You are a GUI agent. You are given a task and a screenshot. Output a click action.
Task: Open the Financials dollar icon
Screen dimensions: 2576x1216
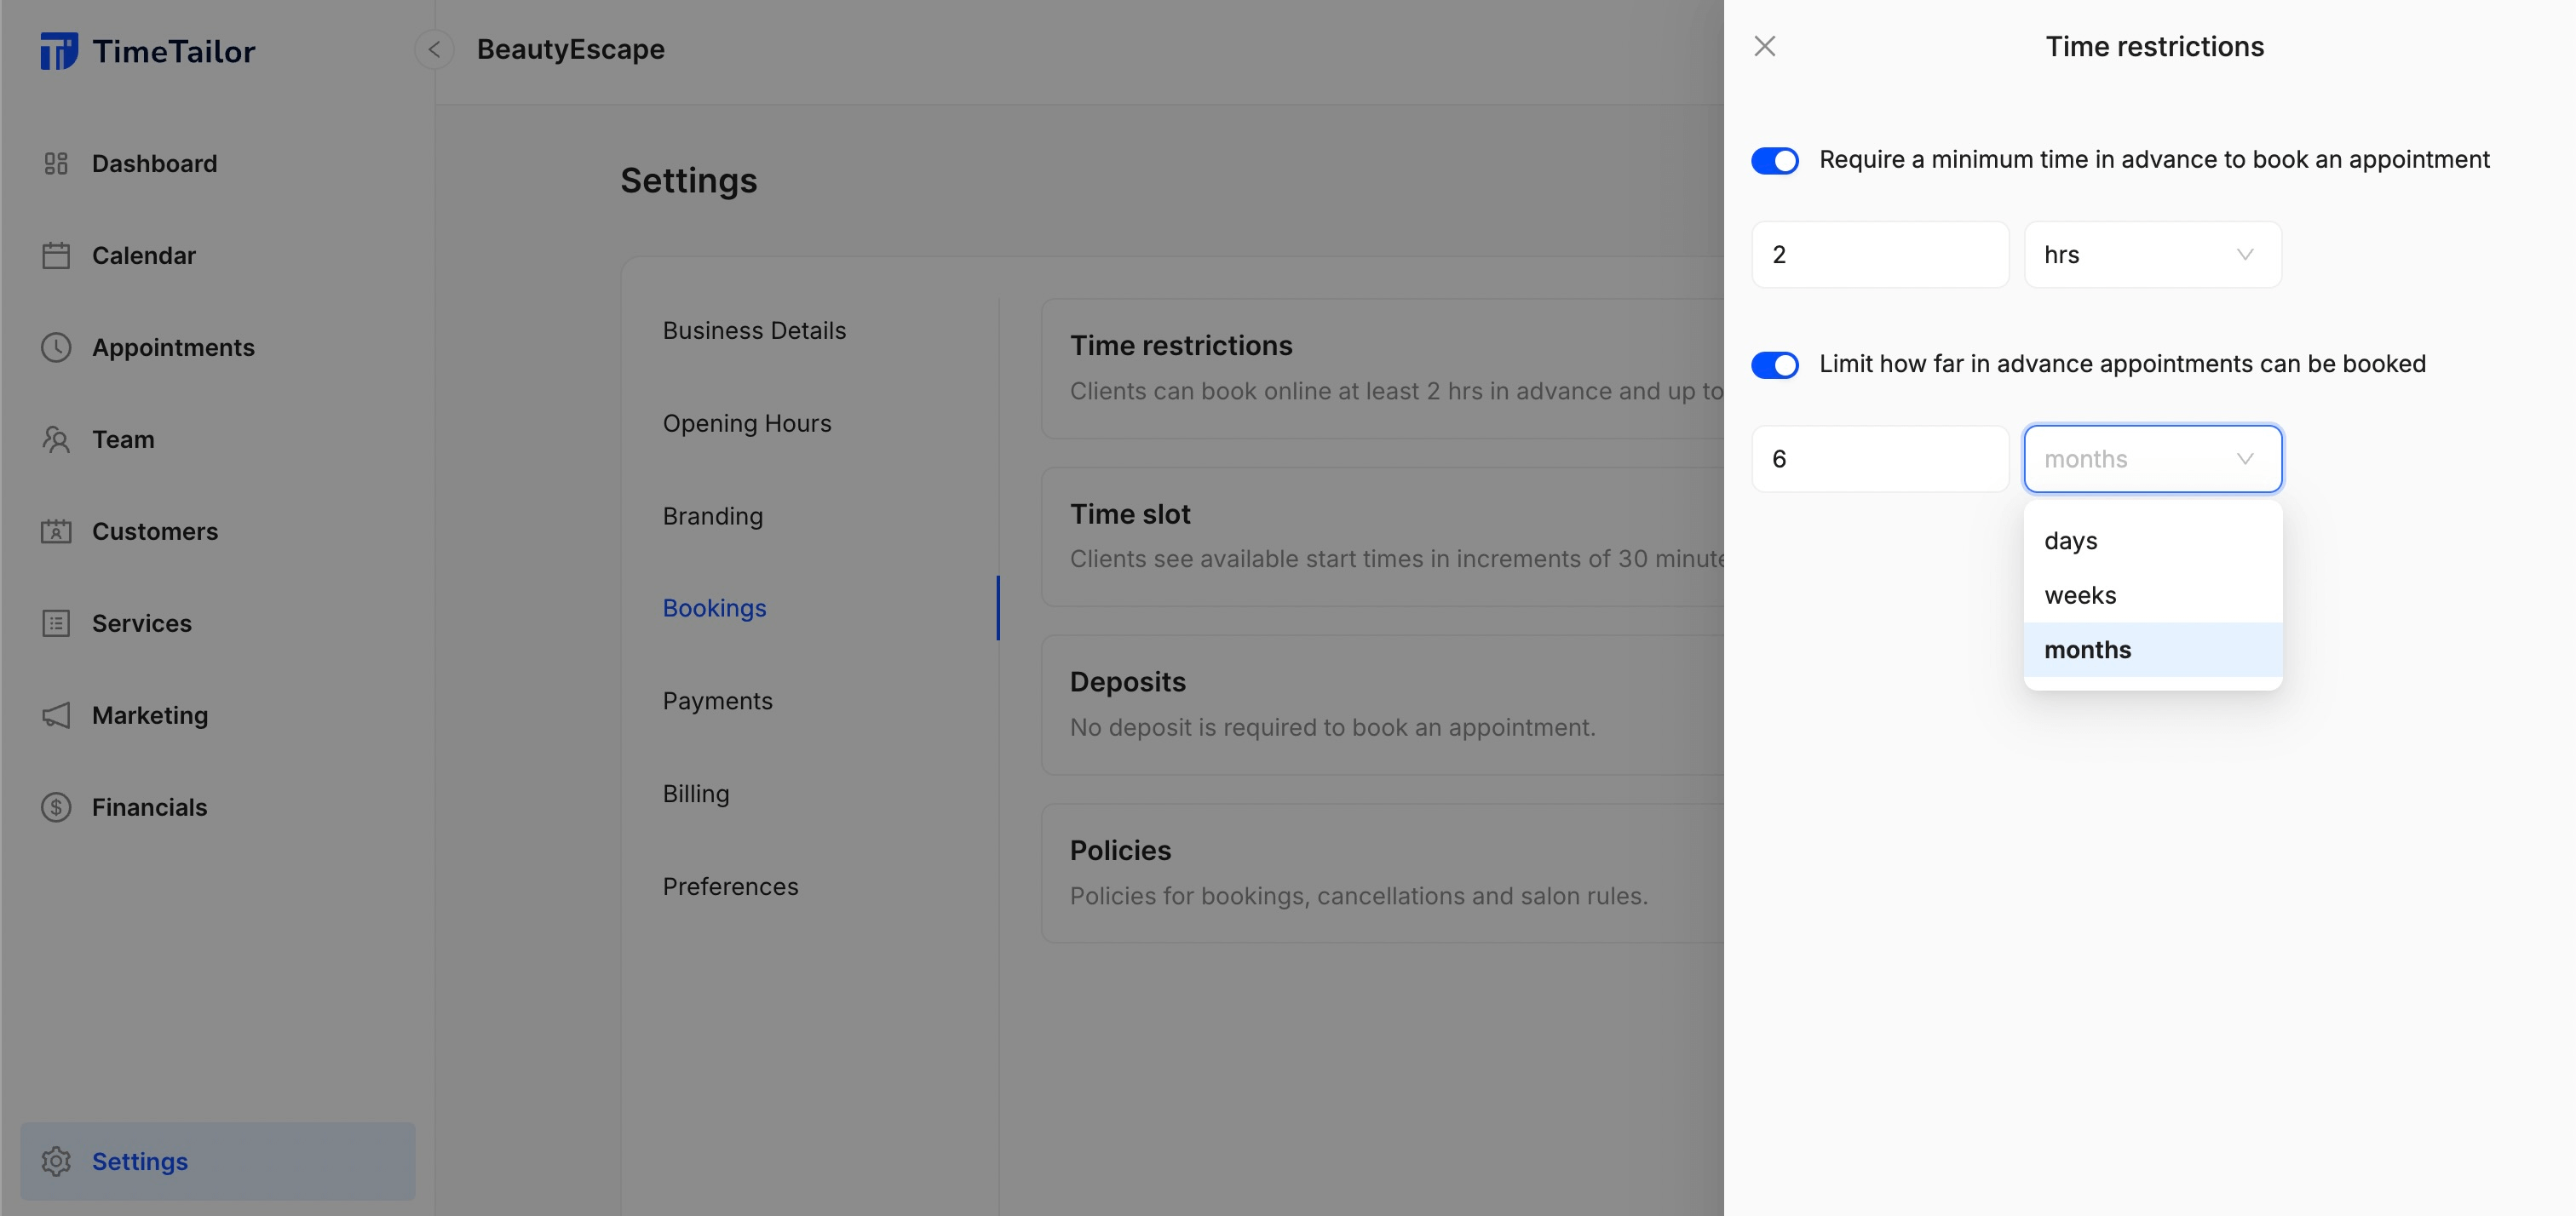point(56,807)
